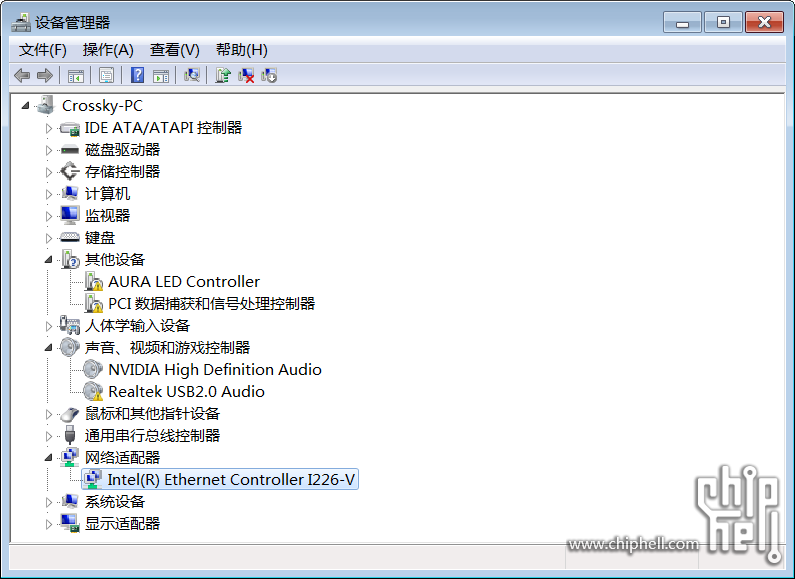Expand the IDE ATA/ATAPI 控制器 node
This screenshot has height=579, width=795.
pos(49,128)
